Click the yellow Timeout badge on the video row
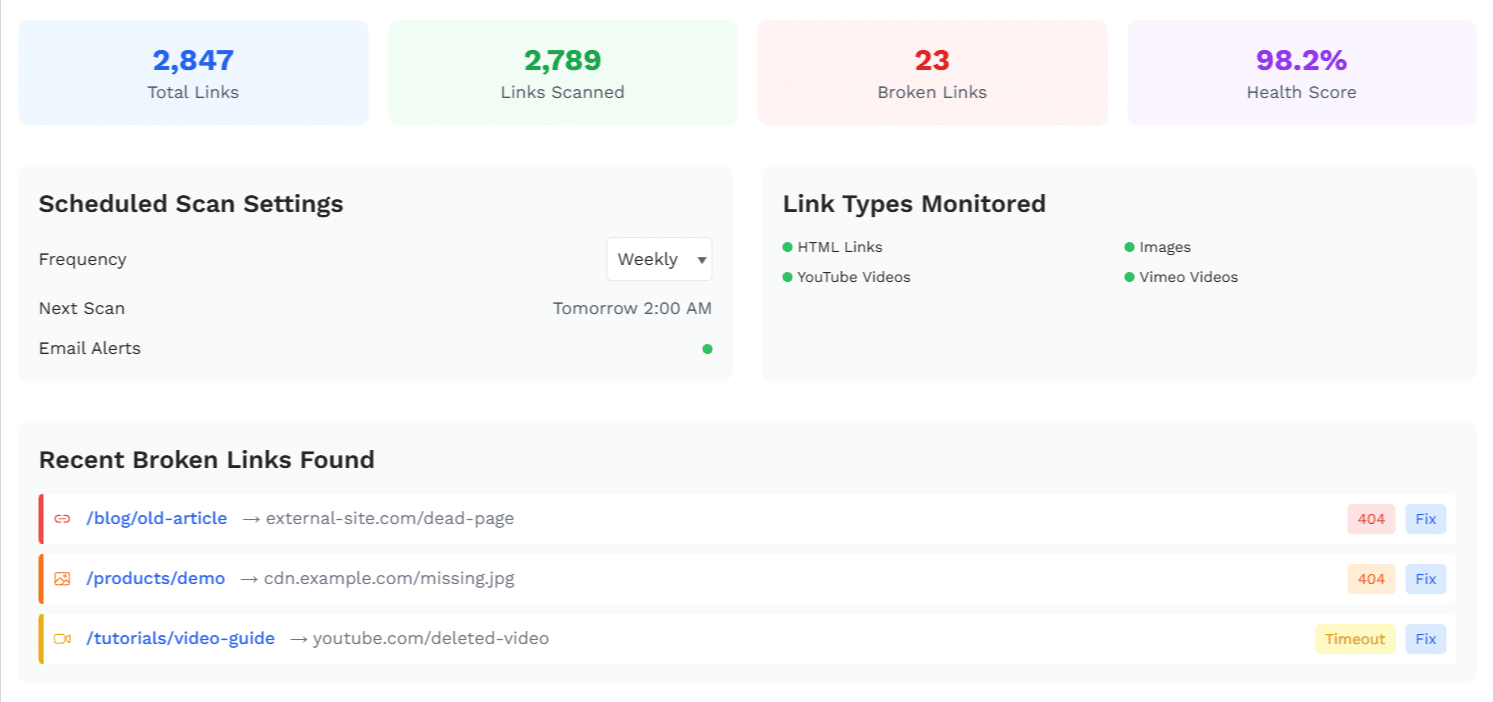Viewport: 1493px width, 702px height. (x=1355, y=638)
